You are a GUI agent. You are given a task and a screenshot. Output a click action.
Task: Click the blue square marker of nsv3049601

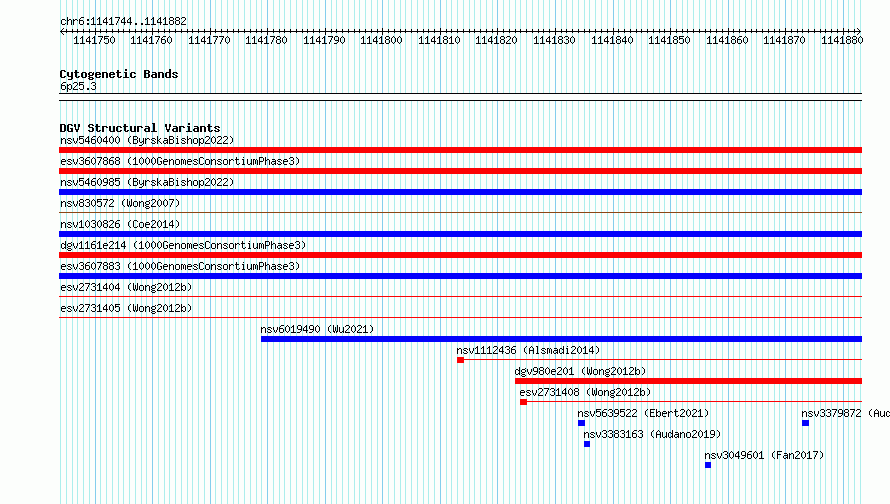708,465
